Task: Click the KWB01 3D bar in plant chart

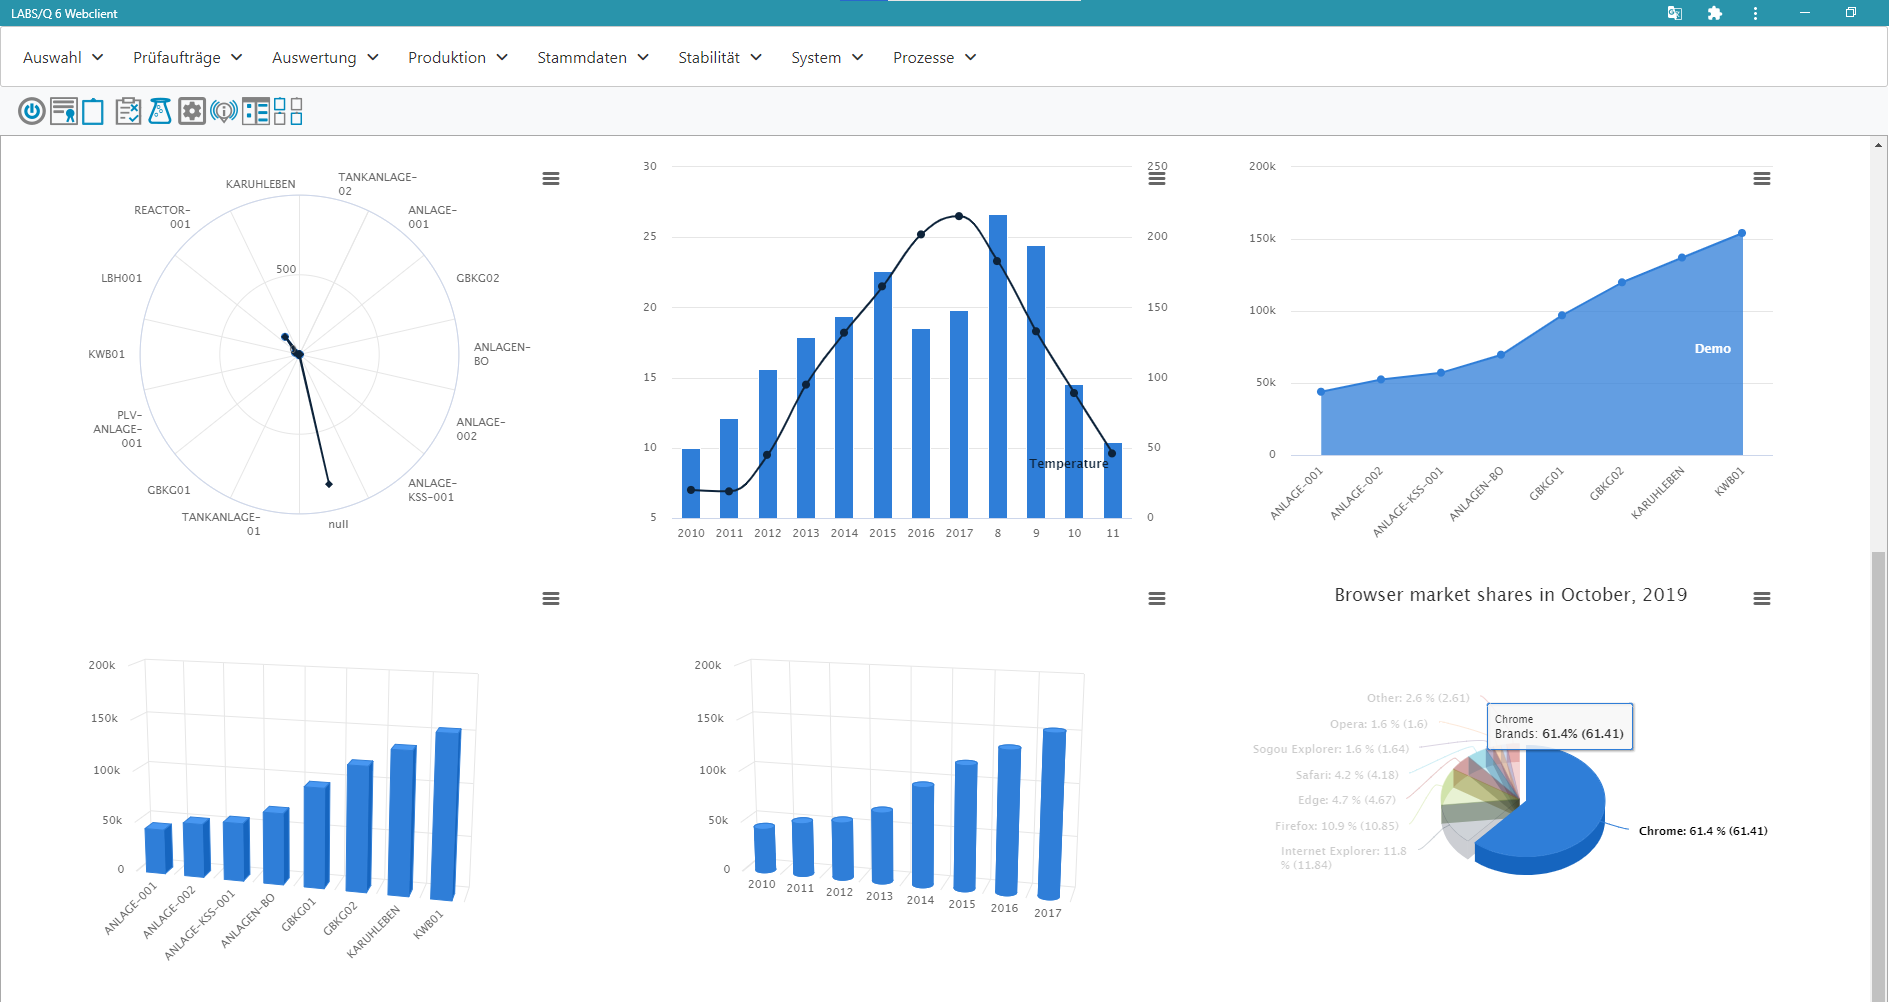Action: 447,813
